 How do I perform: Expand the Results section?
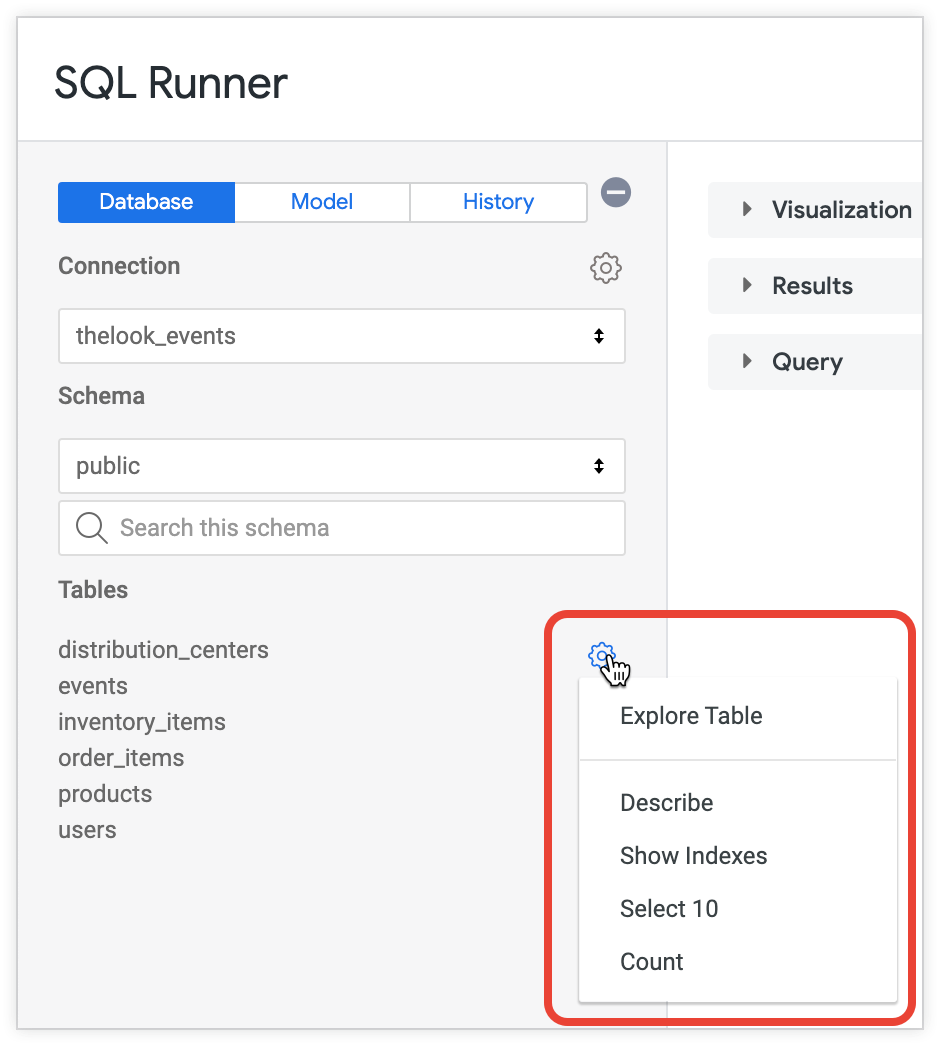coord(814,286)
